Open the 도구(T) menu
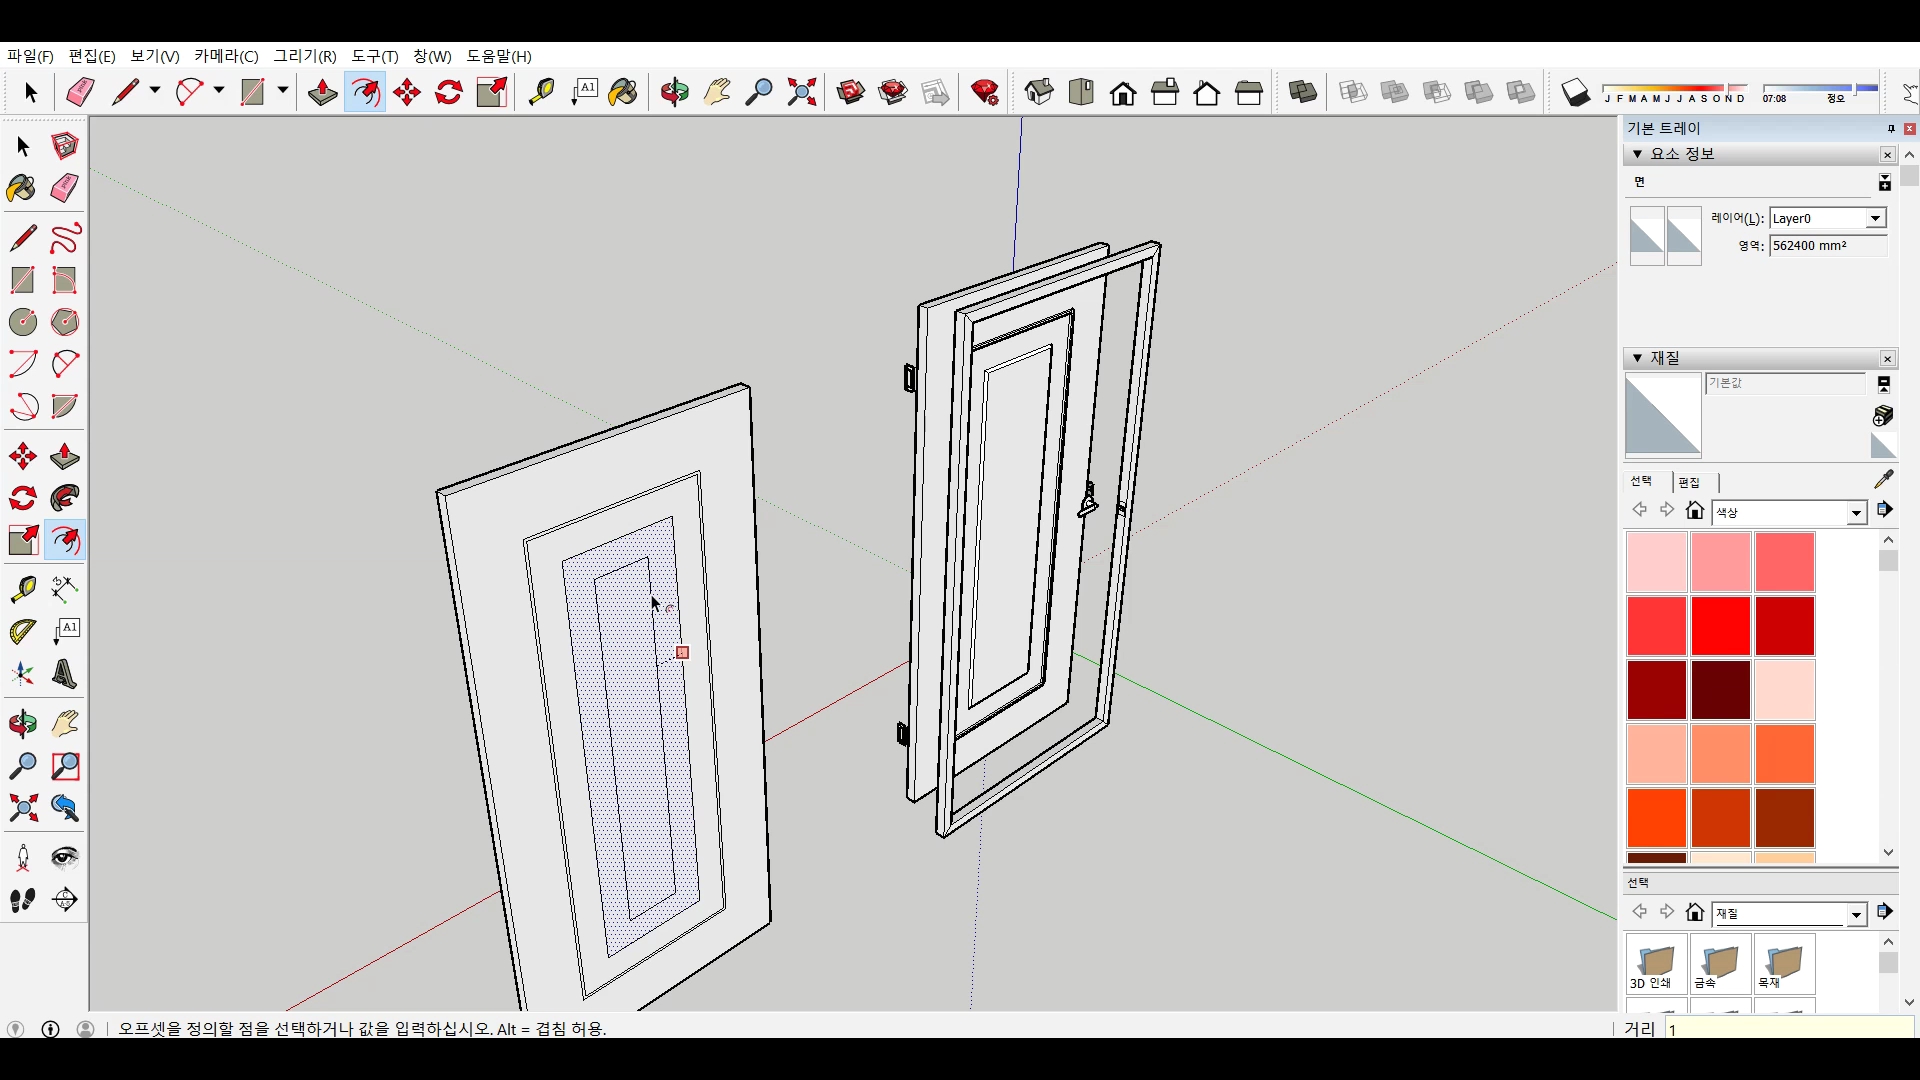Image resolution: width=1920 pixels, height=1080 pixels. click(x=374, y=56)
